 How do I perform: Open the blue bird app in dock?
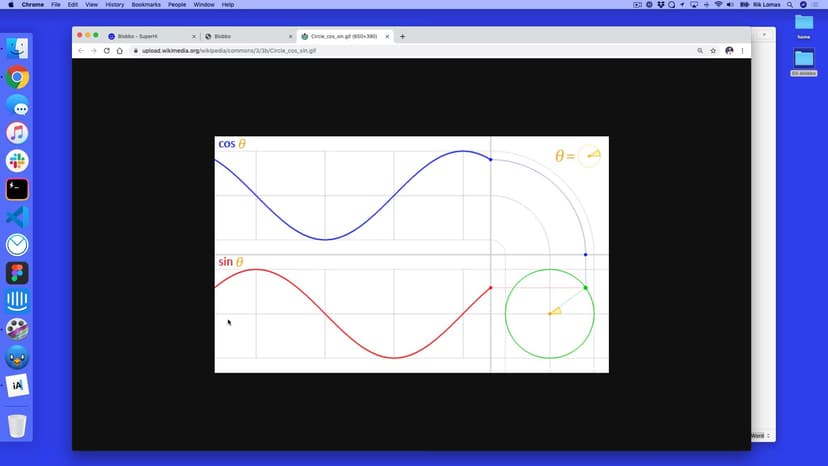click(17, 357)
